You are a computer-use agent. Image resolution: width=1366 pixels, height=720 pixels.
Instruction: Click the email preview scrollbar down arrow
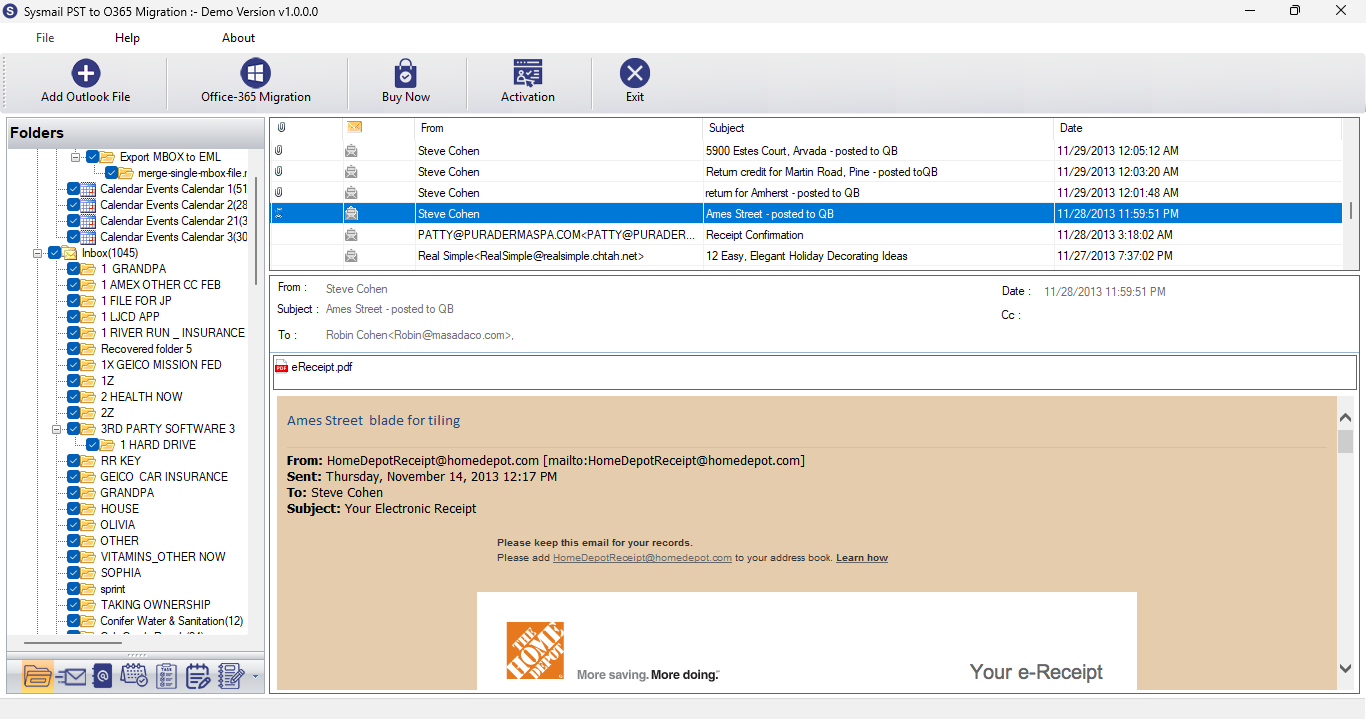tap(1345, 668)
